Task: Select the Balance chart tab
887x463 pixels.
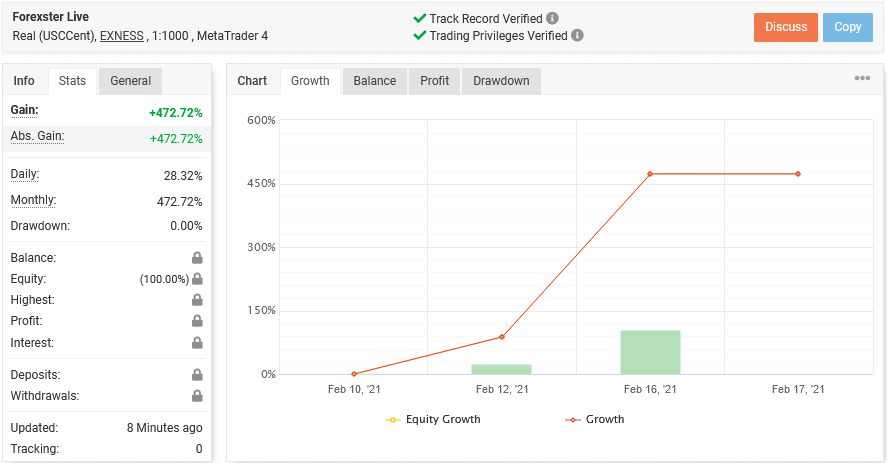Action: [x=374, y=81]
